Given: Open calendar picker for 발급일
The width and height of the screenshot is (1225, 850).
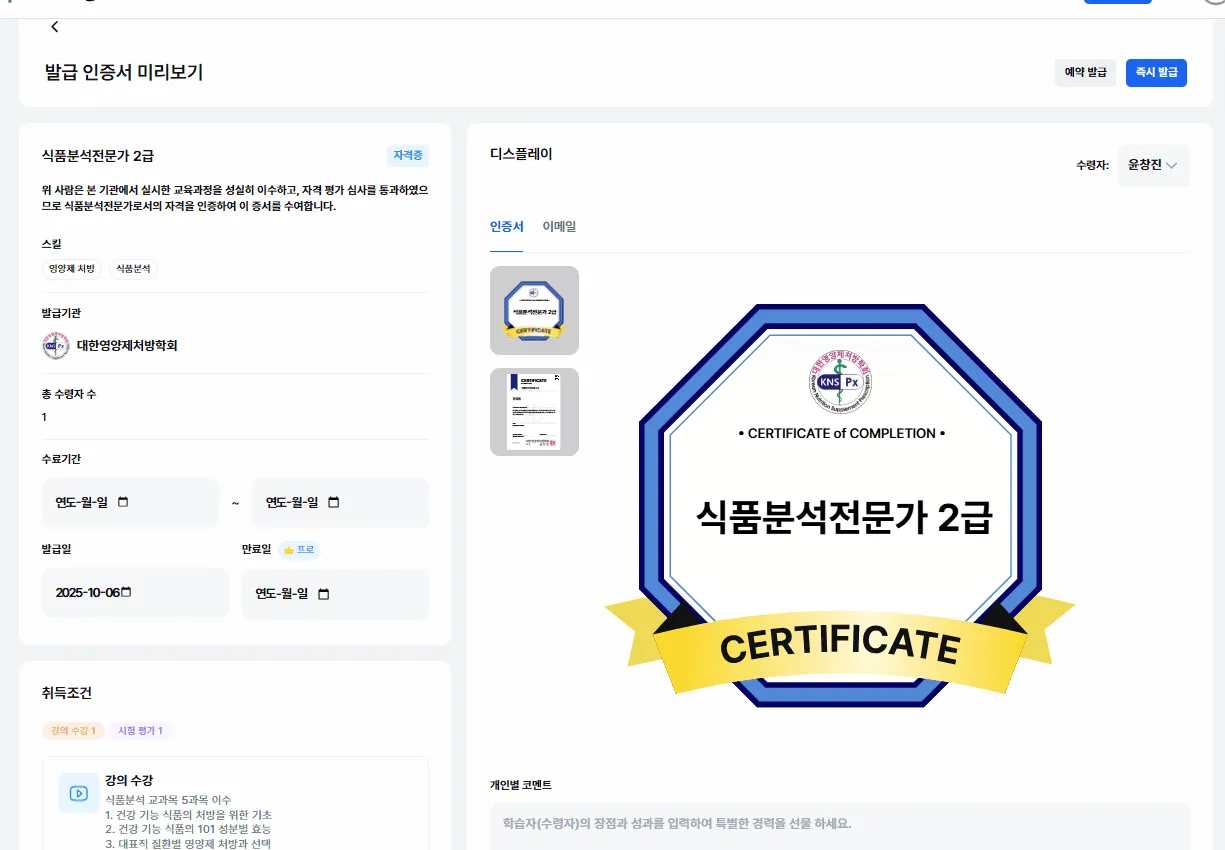Looking at the screenshot, I should (x=126, y=592).
